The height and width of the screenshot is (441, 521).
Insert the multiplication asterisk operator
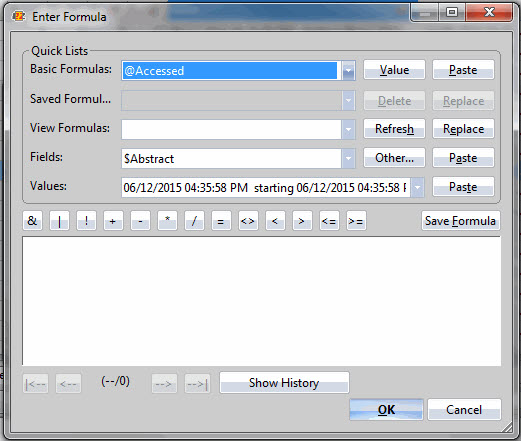pyautogui.click(x=167, y=221)
